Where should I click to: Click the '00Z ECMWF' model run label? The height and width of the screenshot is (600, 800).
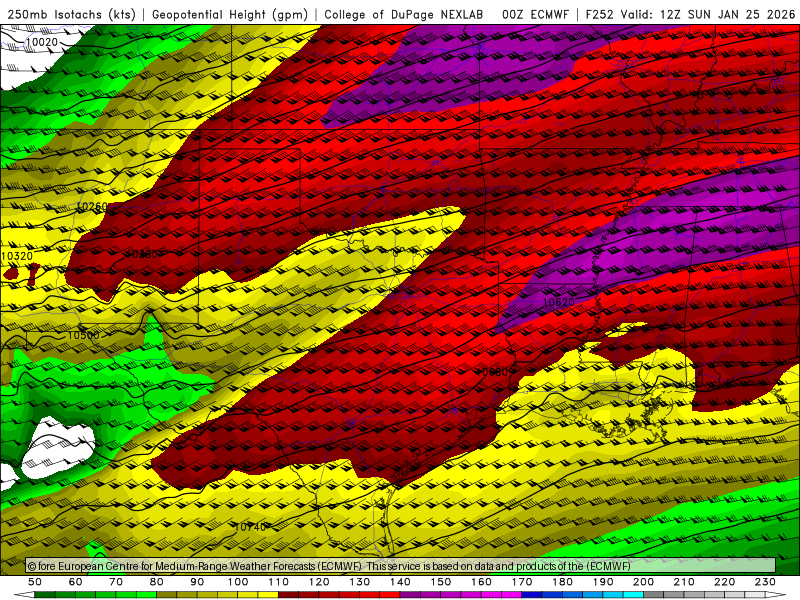[x=535, y=15]
